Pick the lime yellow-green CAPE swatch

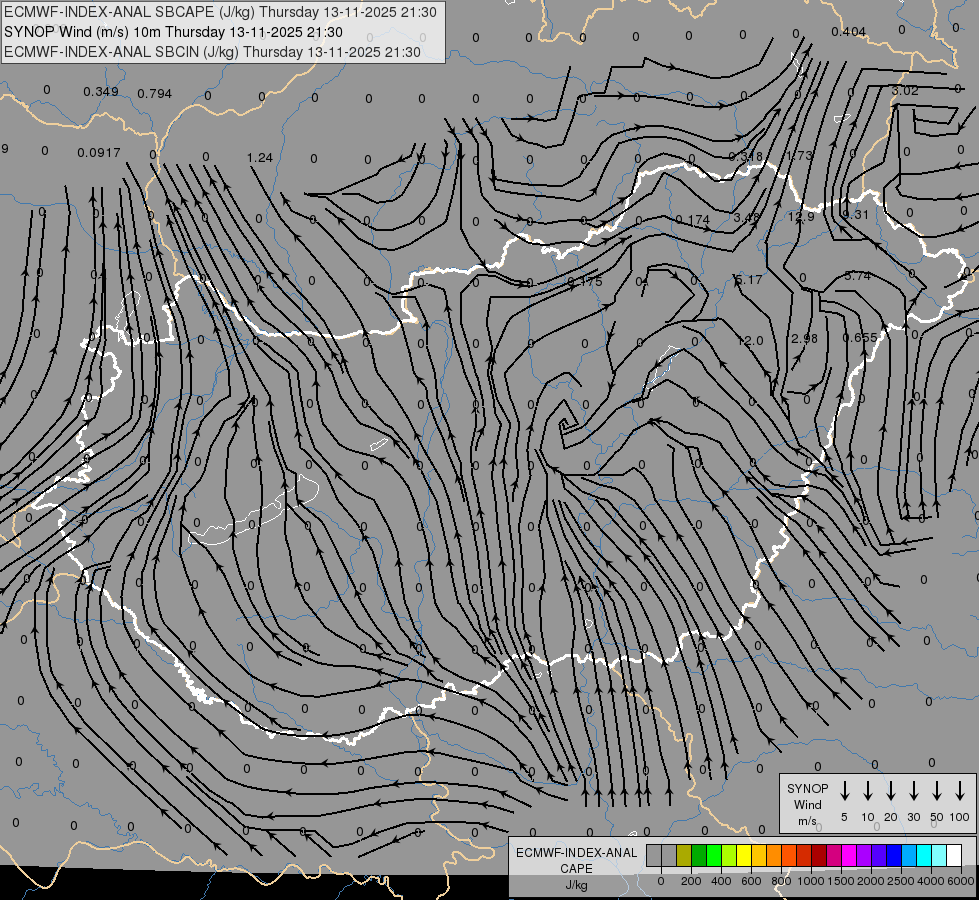[729, 855]
